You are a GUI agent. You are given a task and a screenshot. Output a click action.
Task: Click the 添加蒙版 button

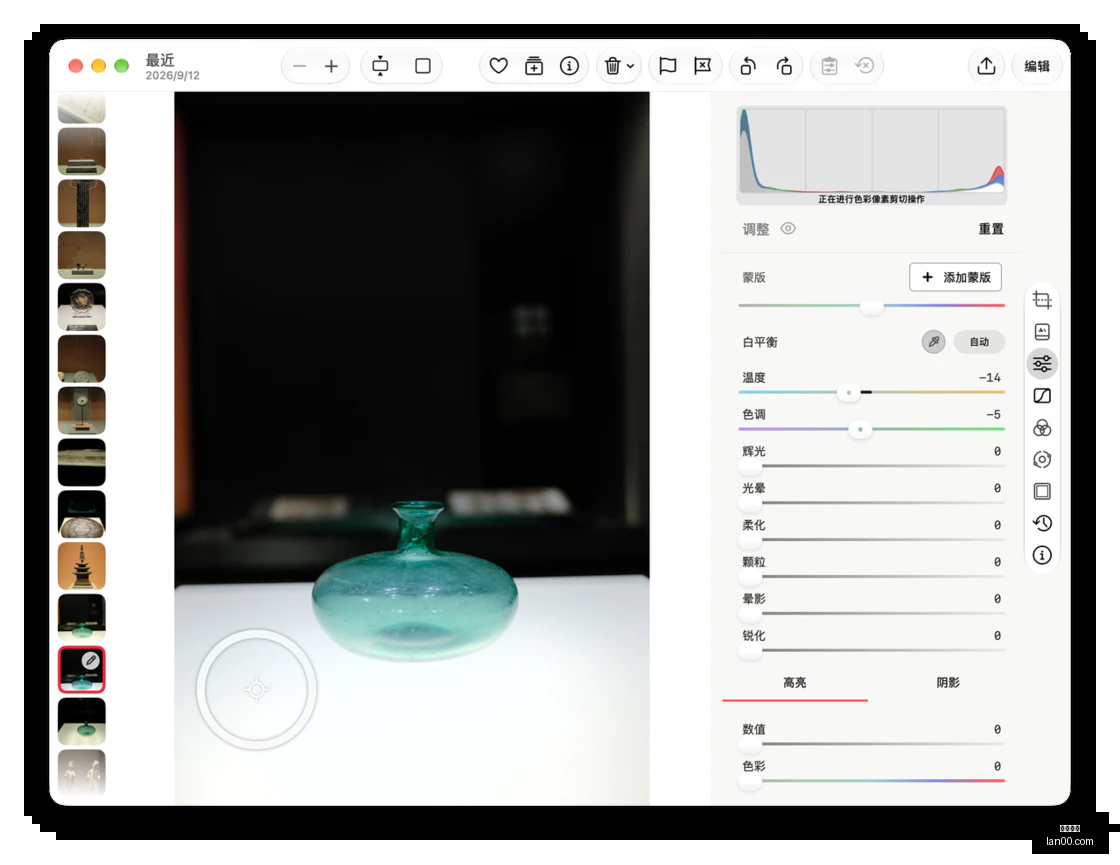[x=955, y=277]
